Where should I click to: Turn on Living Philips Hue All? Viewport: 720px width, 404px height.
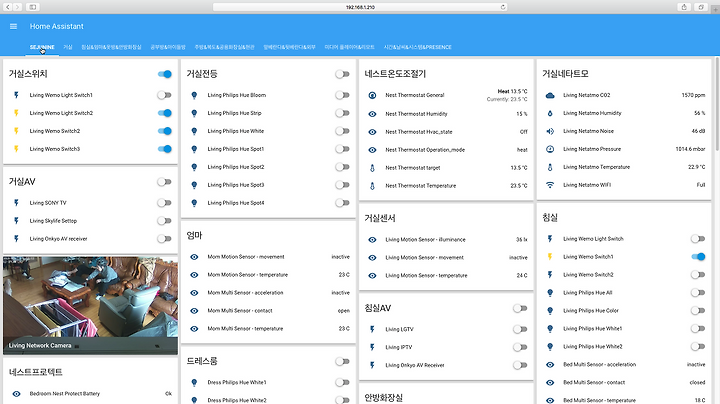698,292
